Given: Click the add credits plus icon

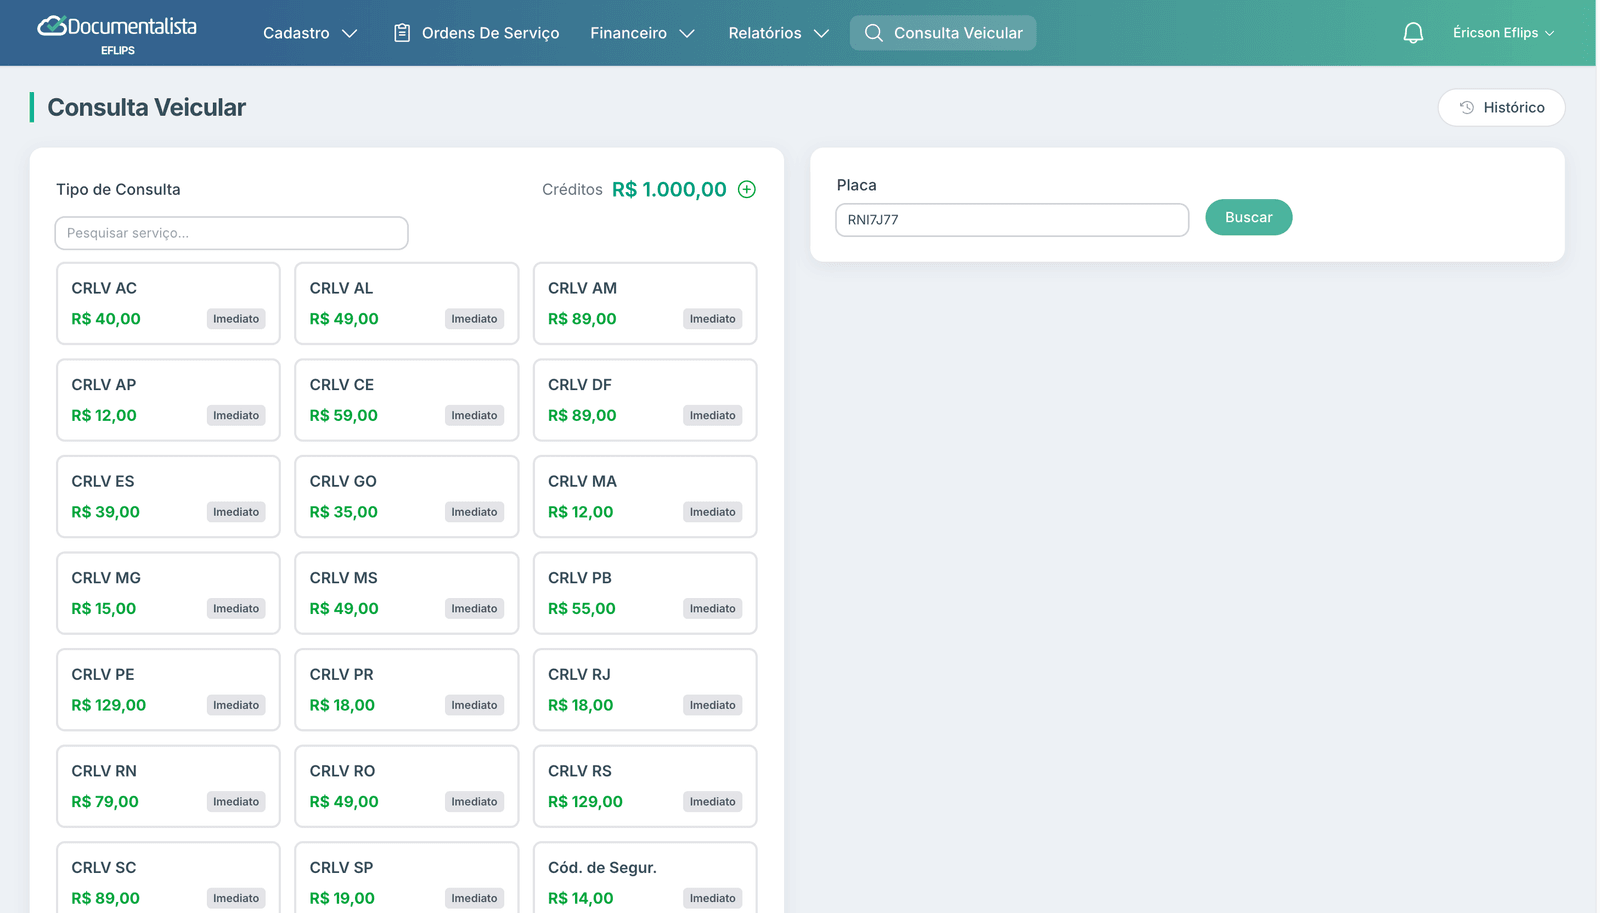Looking at the screenshot, I should (747, 189).
